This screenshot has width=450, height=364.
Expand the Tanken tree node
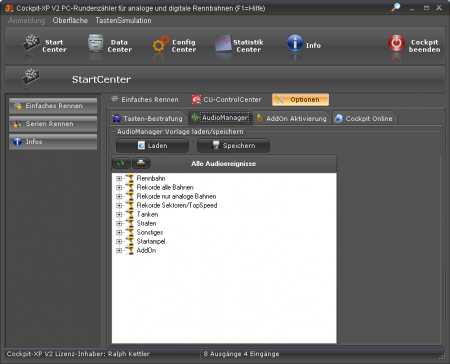tap(119, 215)
